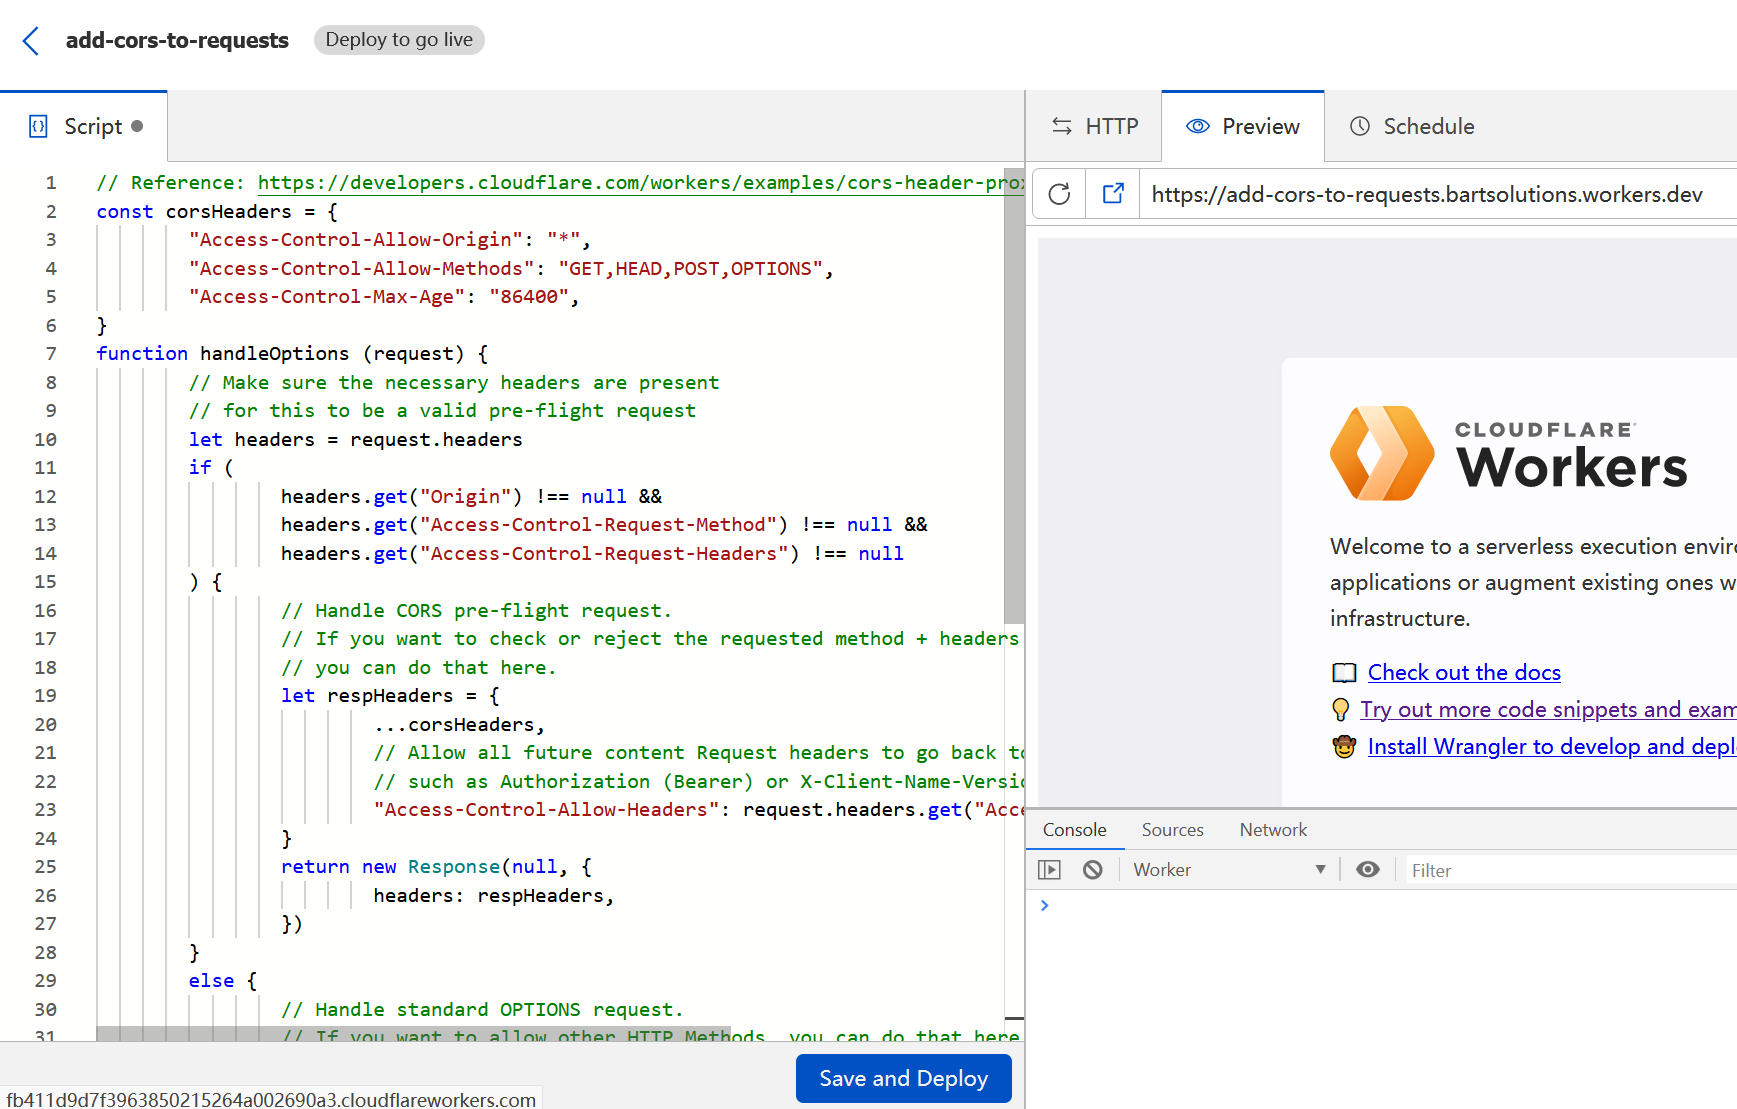Viewport: 1737px width, 1109px height.
Task: Click line number 25 in gutter
Action: (x=46, y=867)
